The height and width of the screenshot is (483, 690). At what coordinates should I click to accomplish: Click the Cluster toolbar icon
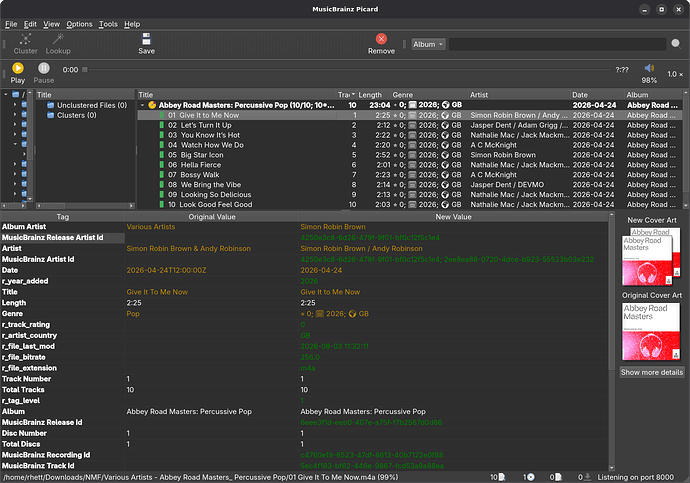tap(26, 39)
